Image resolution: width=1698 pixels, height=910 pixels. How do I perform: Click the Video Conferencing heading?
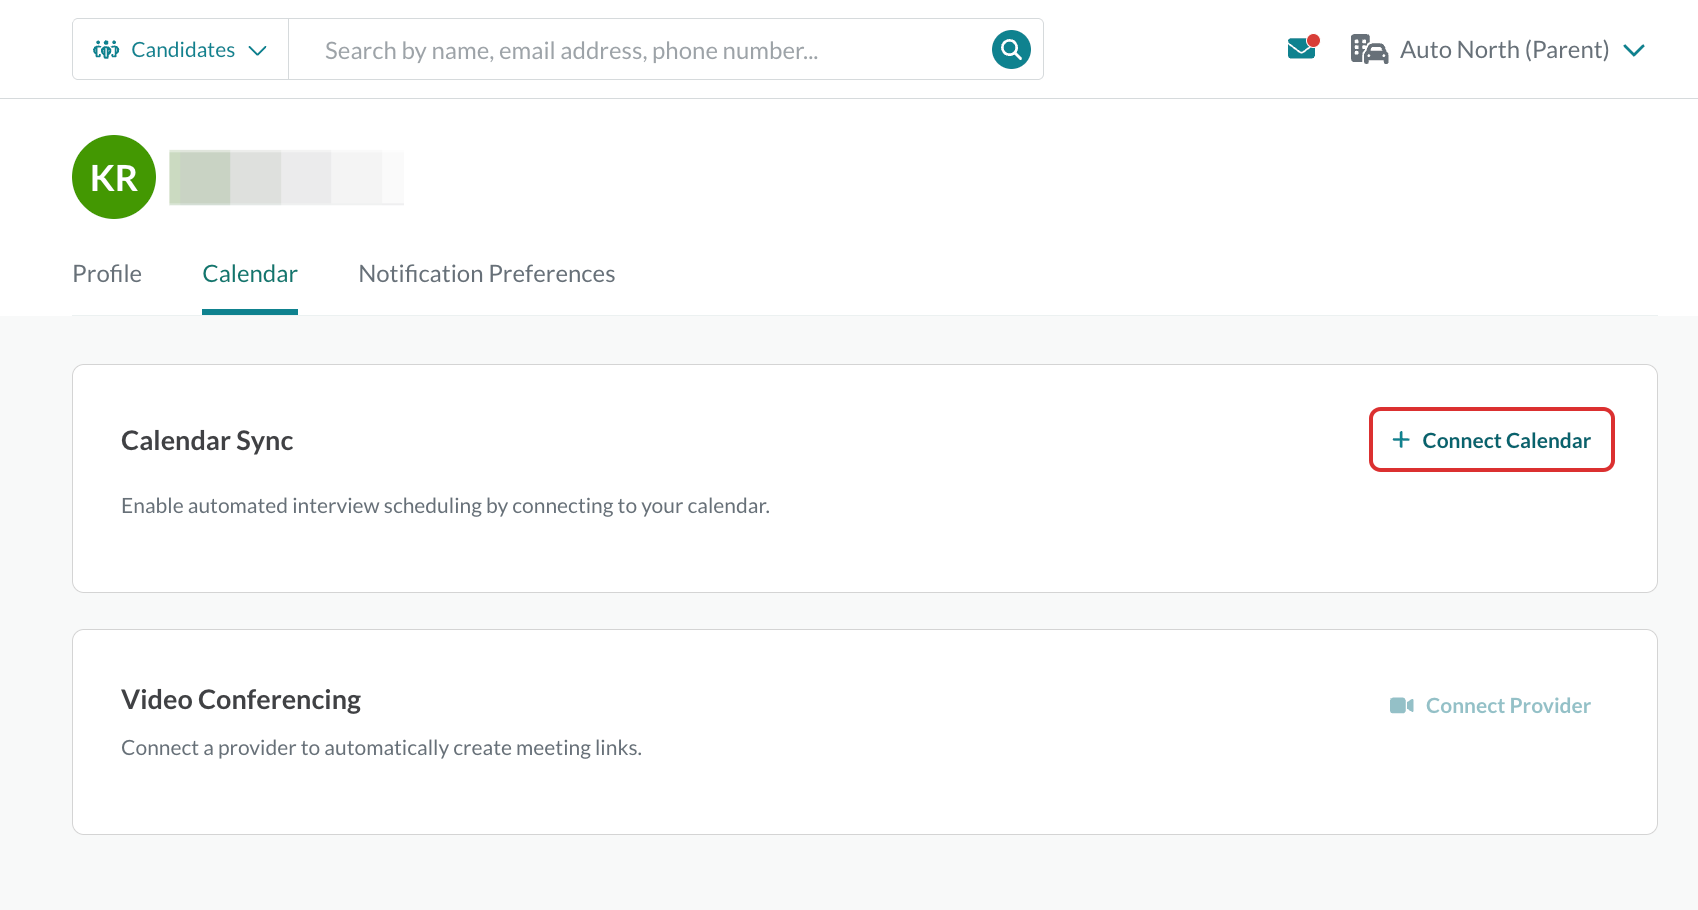[241, 700]
